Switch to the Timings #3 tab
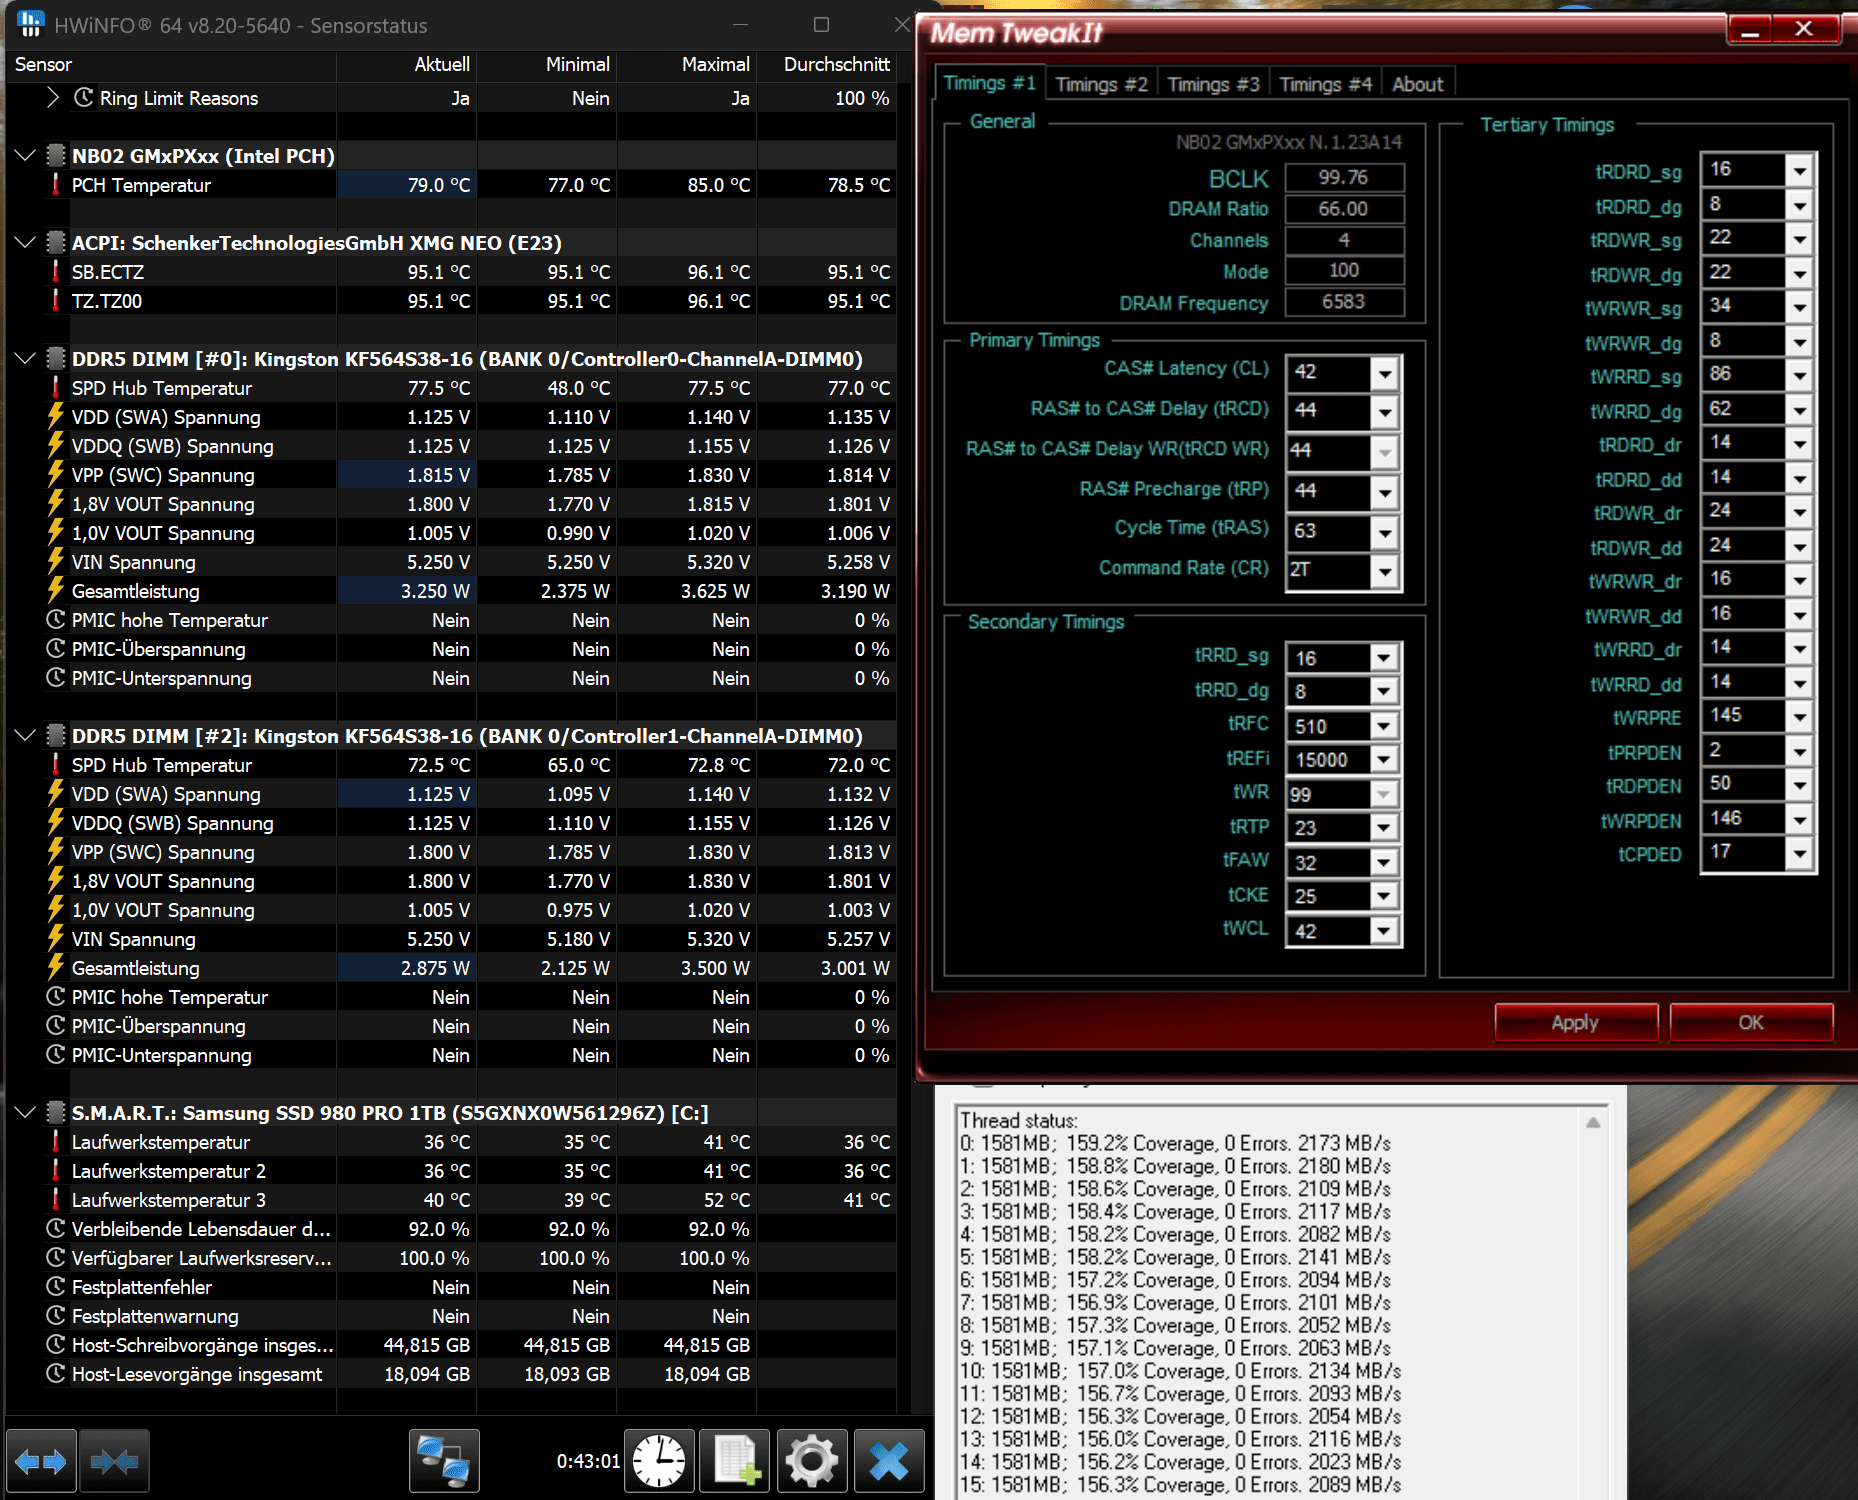The height and width of the screenshot is (1500, 1858). point(1213,84)
